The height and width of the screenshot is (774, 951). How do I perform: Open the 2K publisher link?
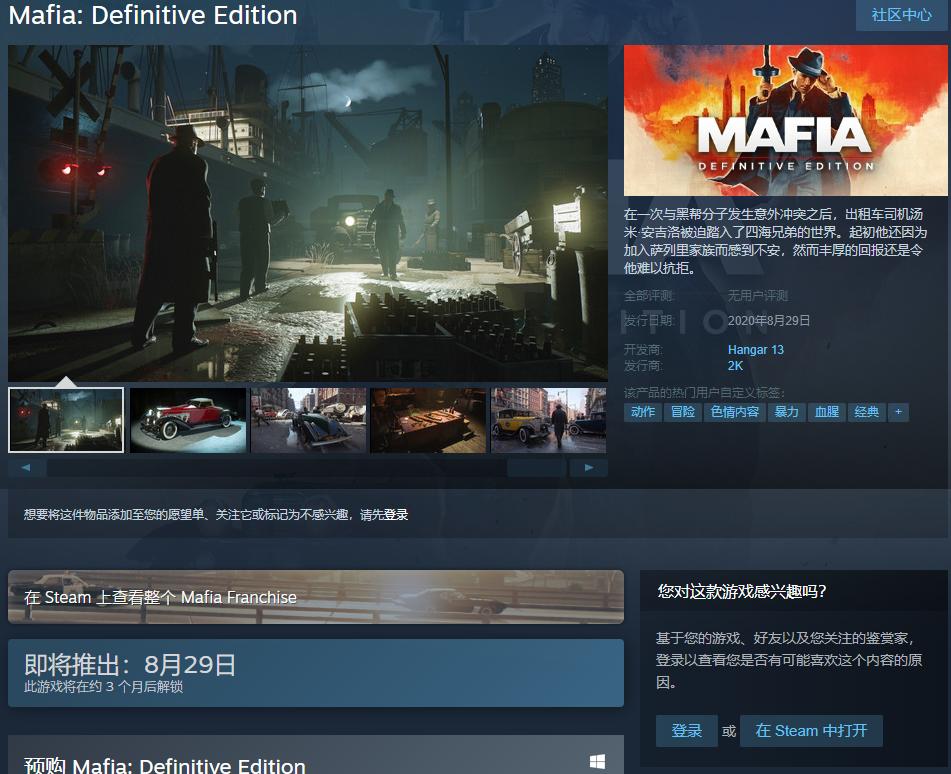pyautogui.click(x=735, y=366)
